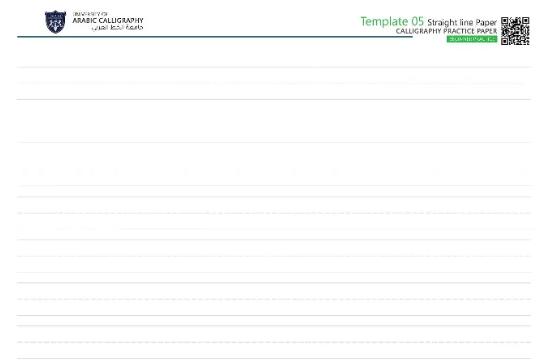Click the "Straight line Paper" title text
The width and height of the screenshot is (547, 364).
tap(462, 22)
